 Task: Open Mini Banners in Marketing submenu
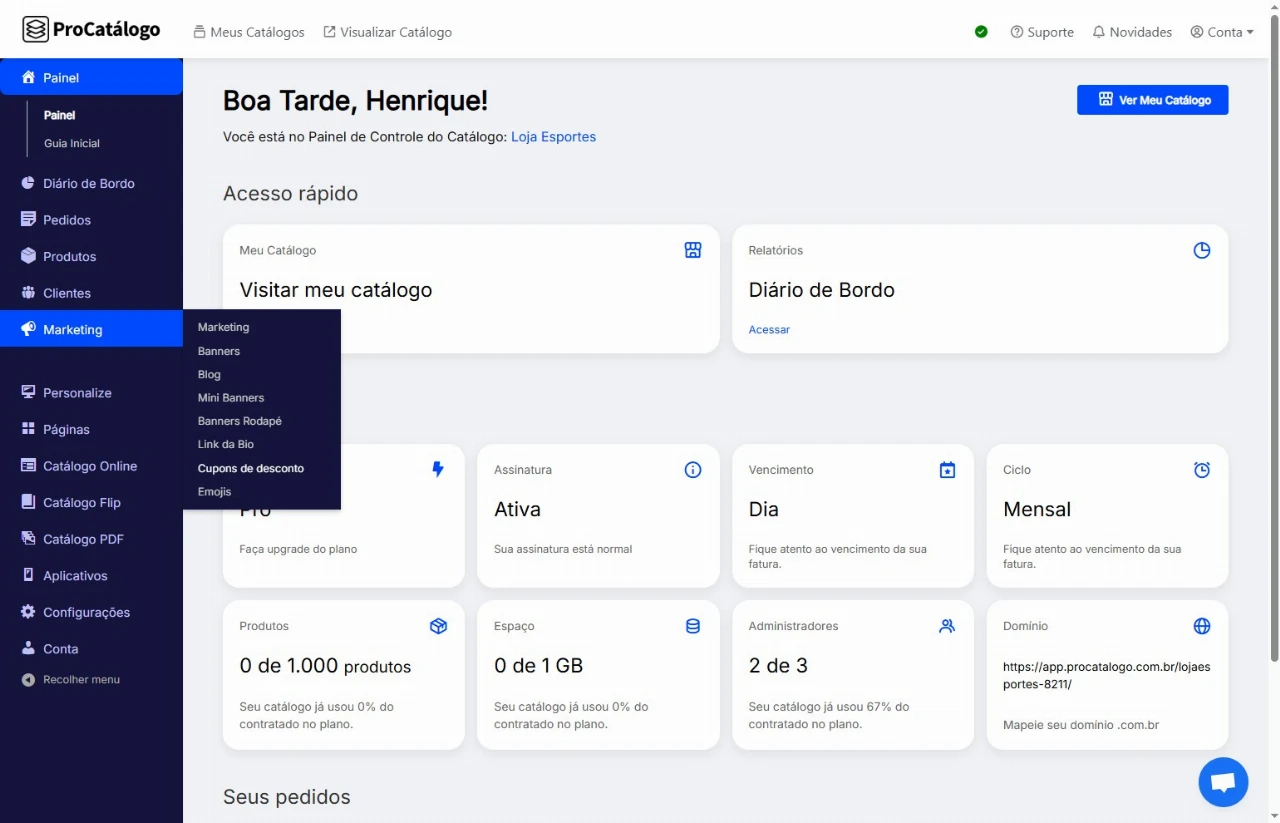click(231, 398)
